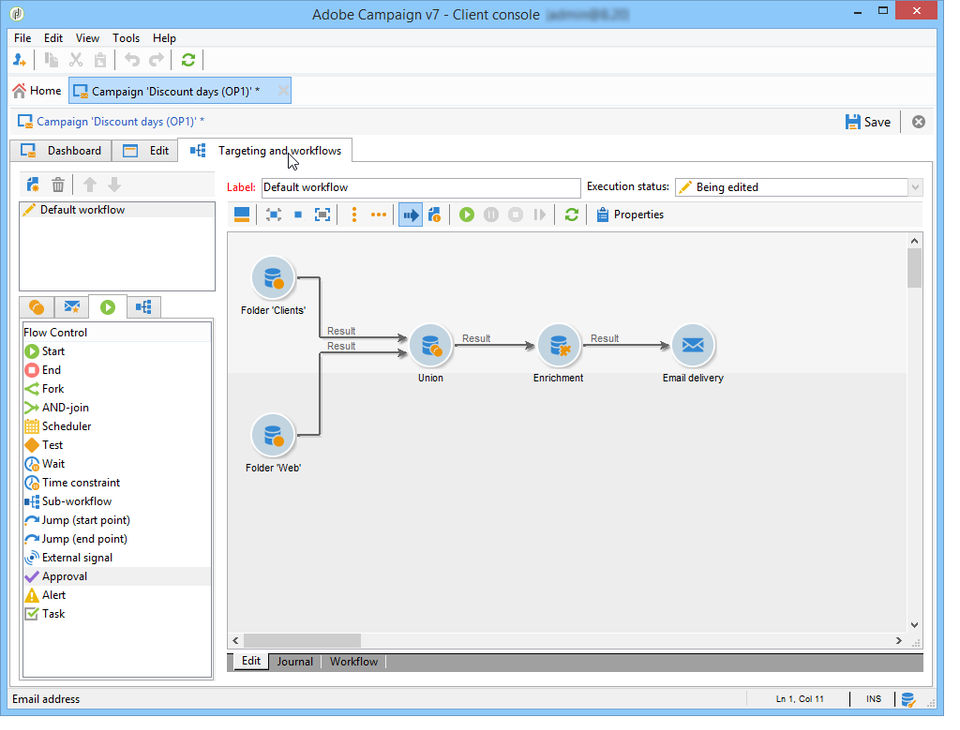Click the canvas vertical scrollbar down arrow
The height and width of the screenshot is (730, 960).
[x=914, y=625]
